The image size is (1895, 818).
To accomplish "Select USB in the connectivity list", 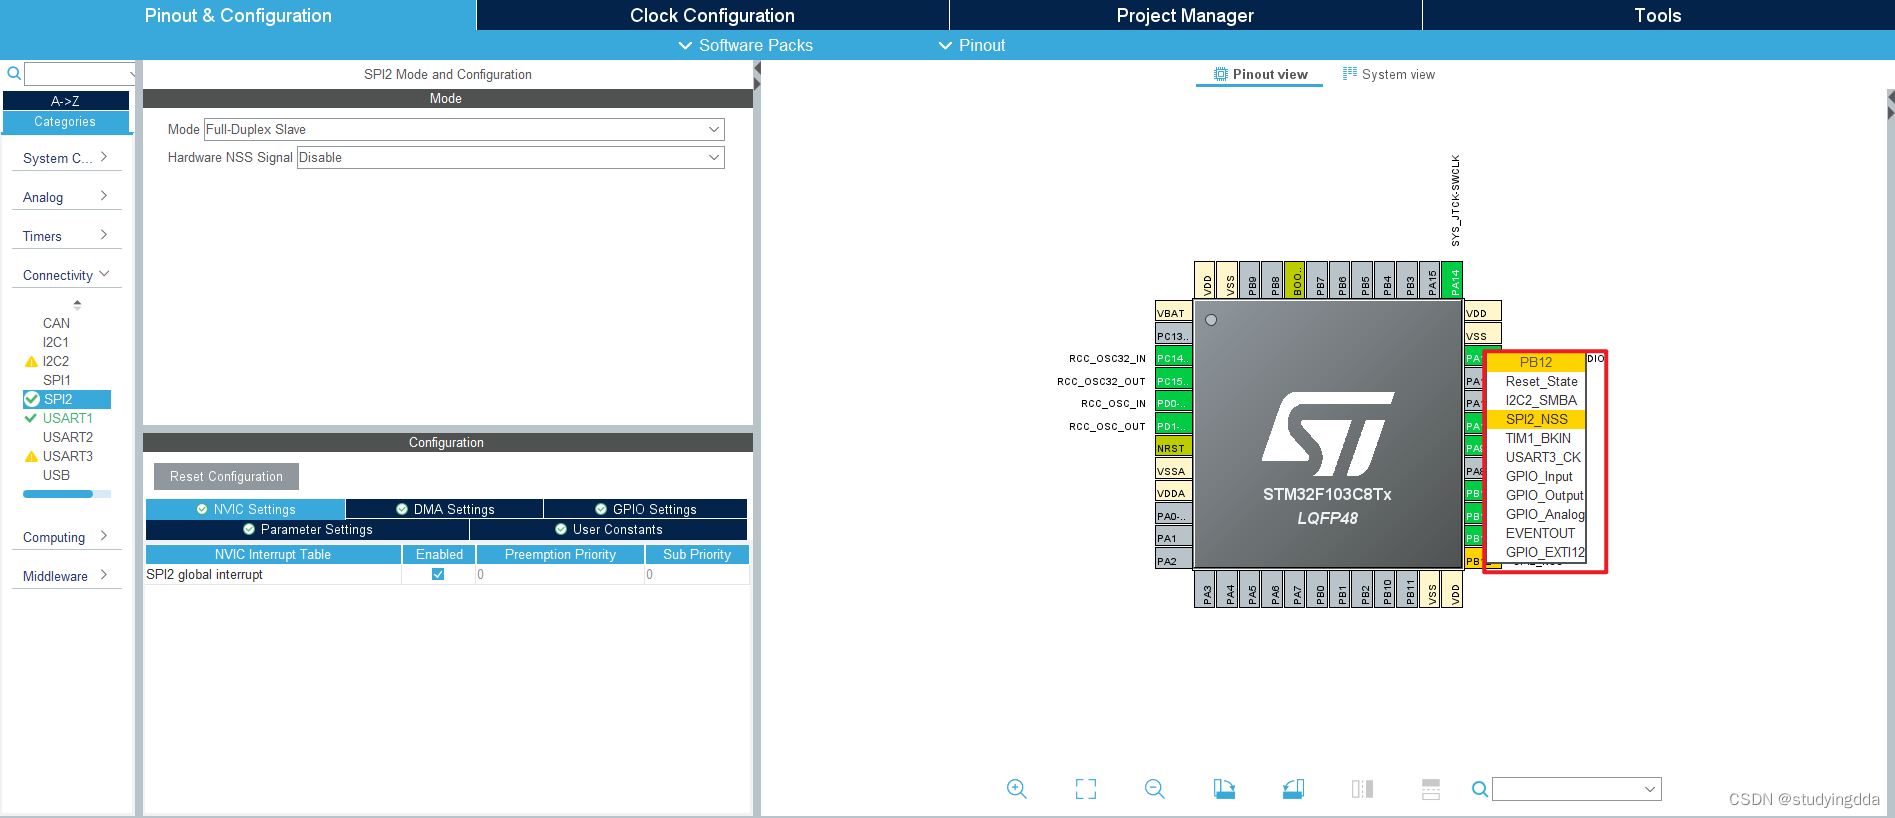I will point(56,475).
